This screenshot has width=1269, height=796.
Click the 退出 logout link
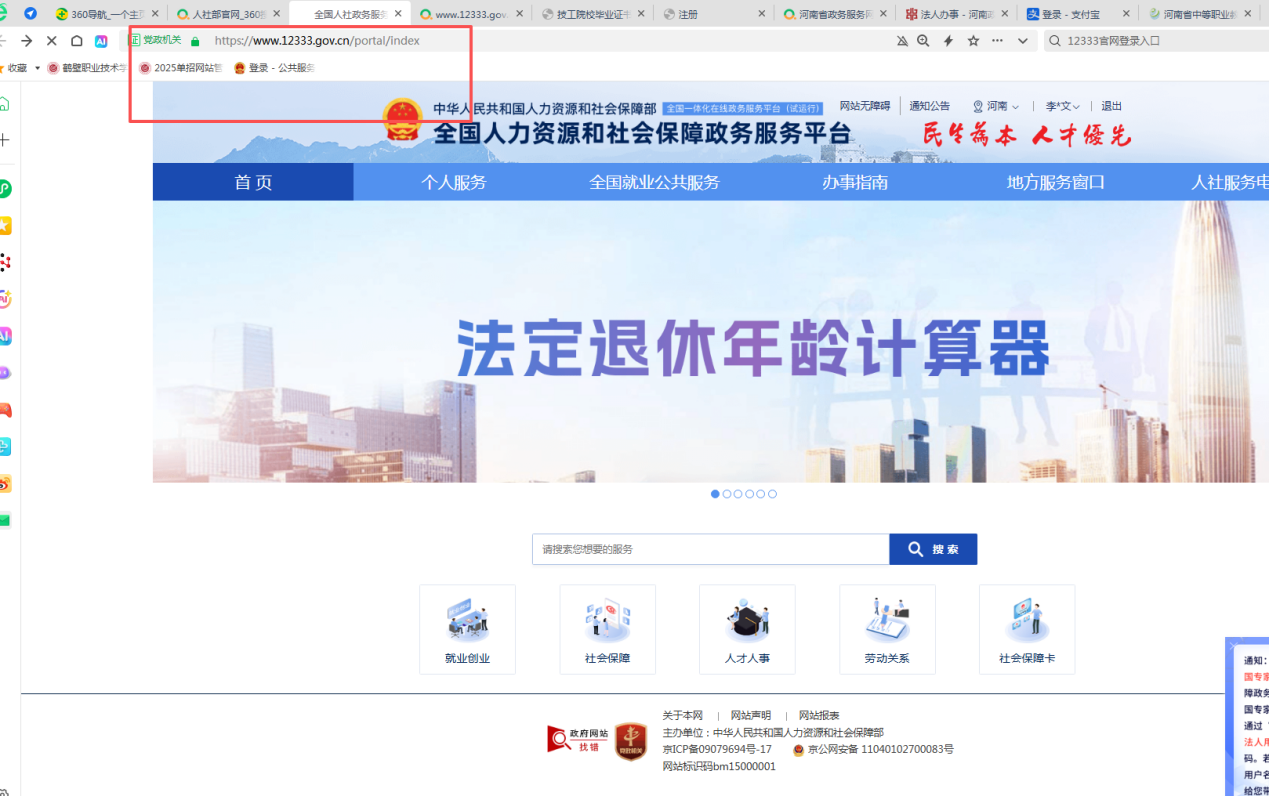1112,106
